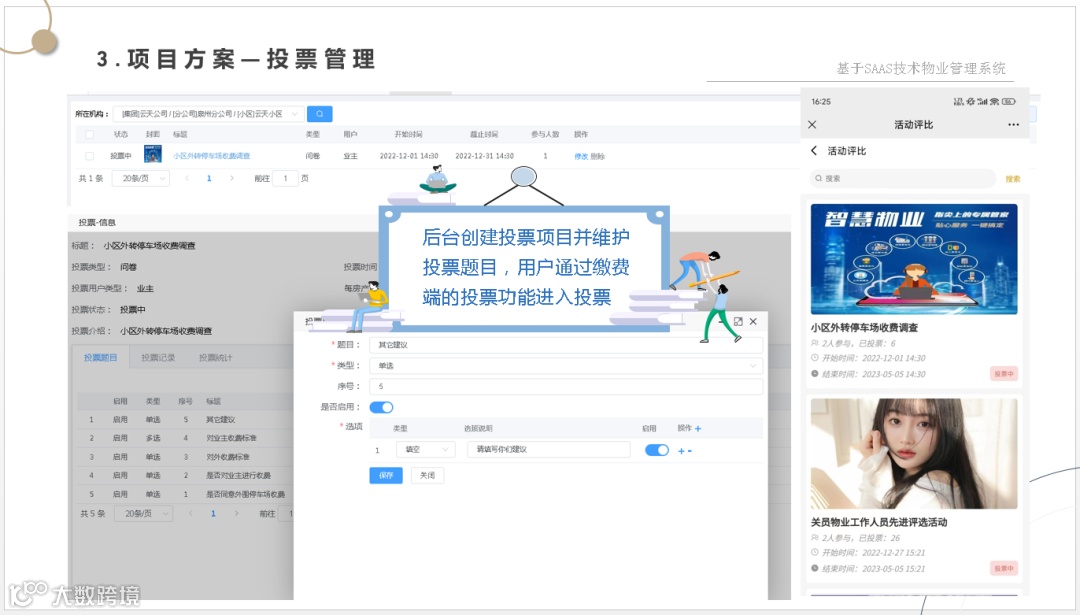Viewport: 1080px width, 615px height.
Task: Go to the next page in the lower pager
Action: click(236, 514)
